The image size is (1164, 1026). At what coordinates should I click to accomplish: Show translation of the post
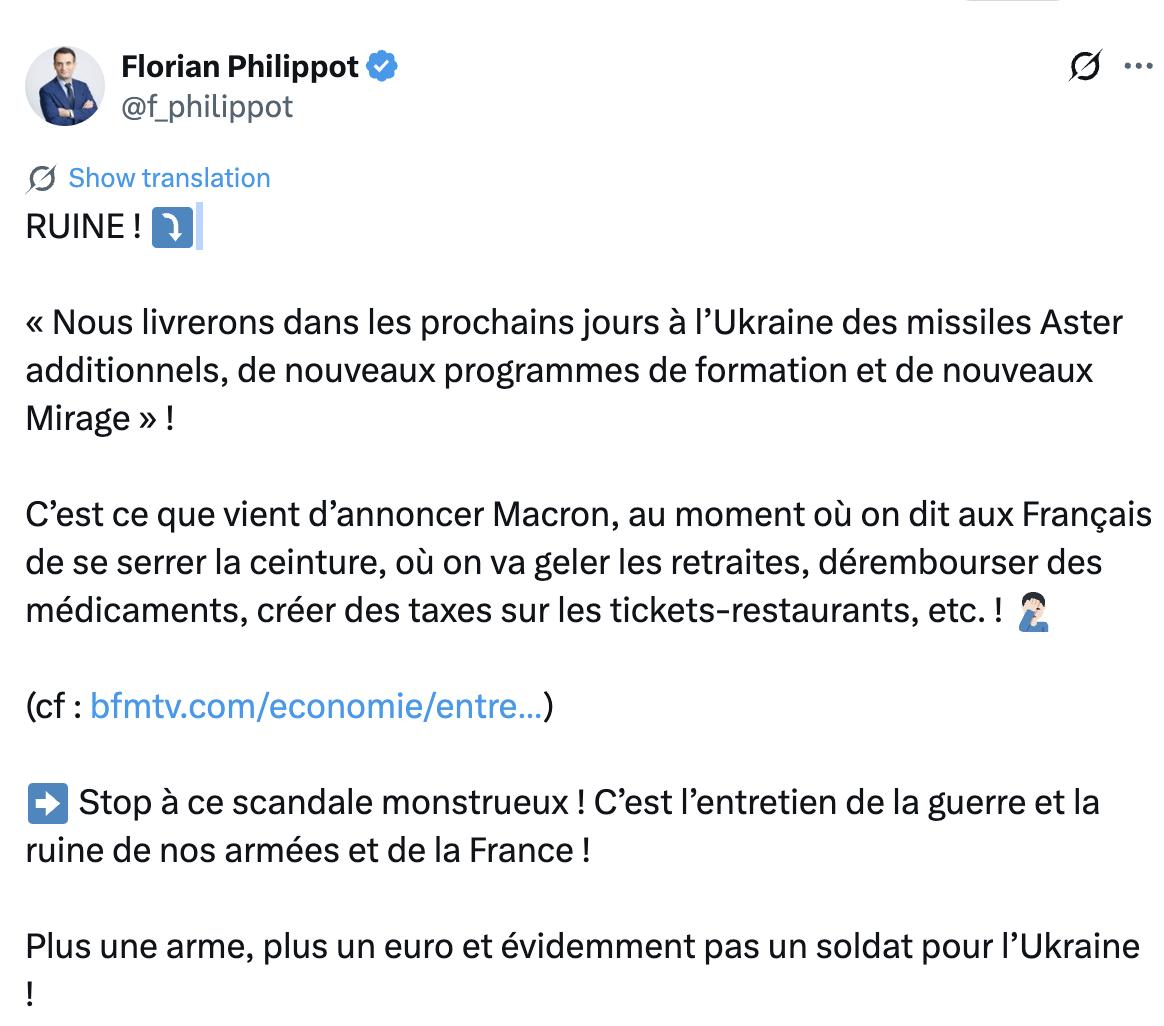[169, 178]
